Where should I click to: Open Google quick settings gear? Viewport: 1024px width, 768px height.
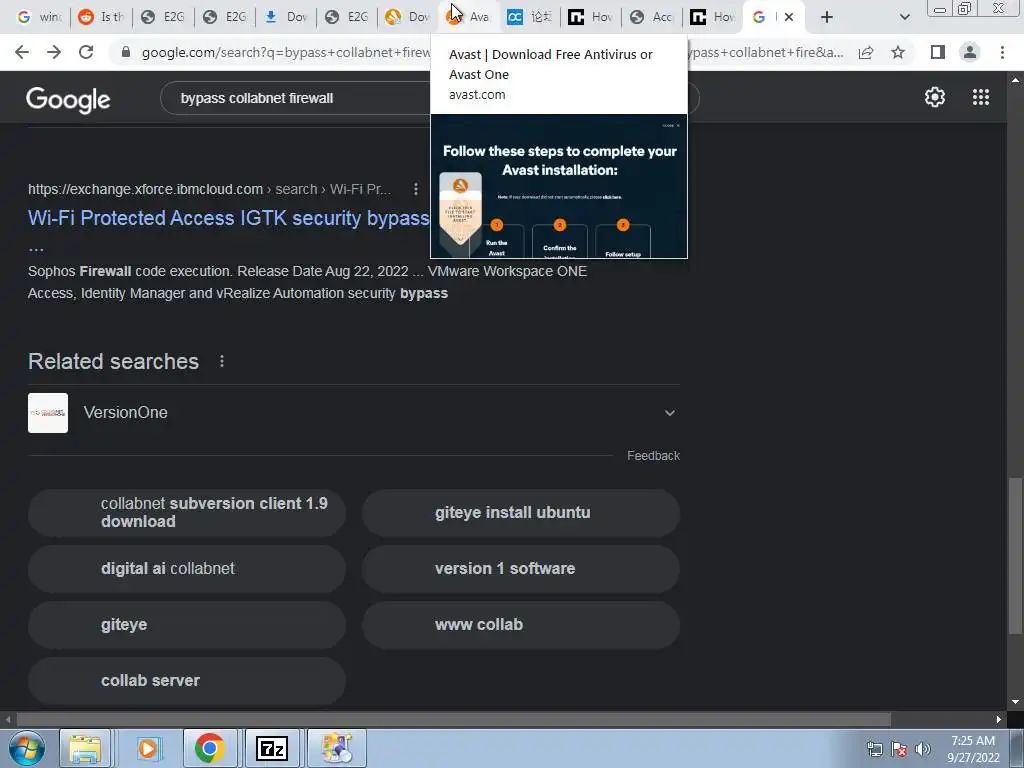click(935, 97)
